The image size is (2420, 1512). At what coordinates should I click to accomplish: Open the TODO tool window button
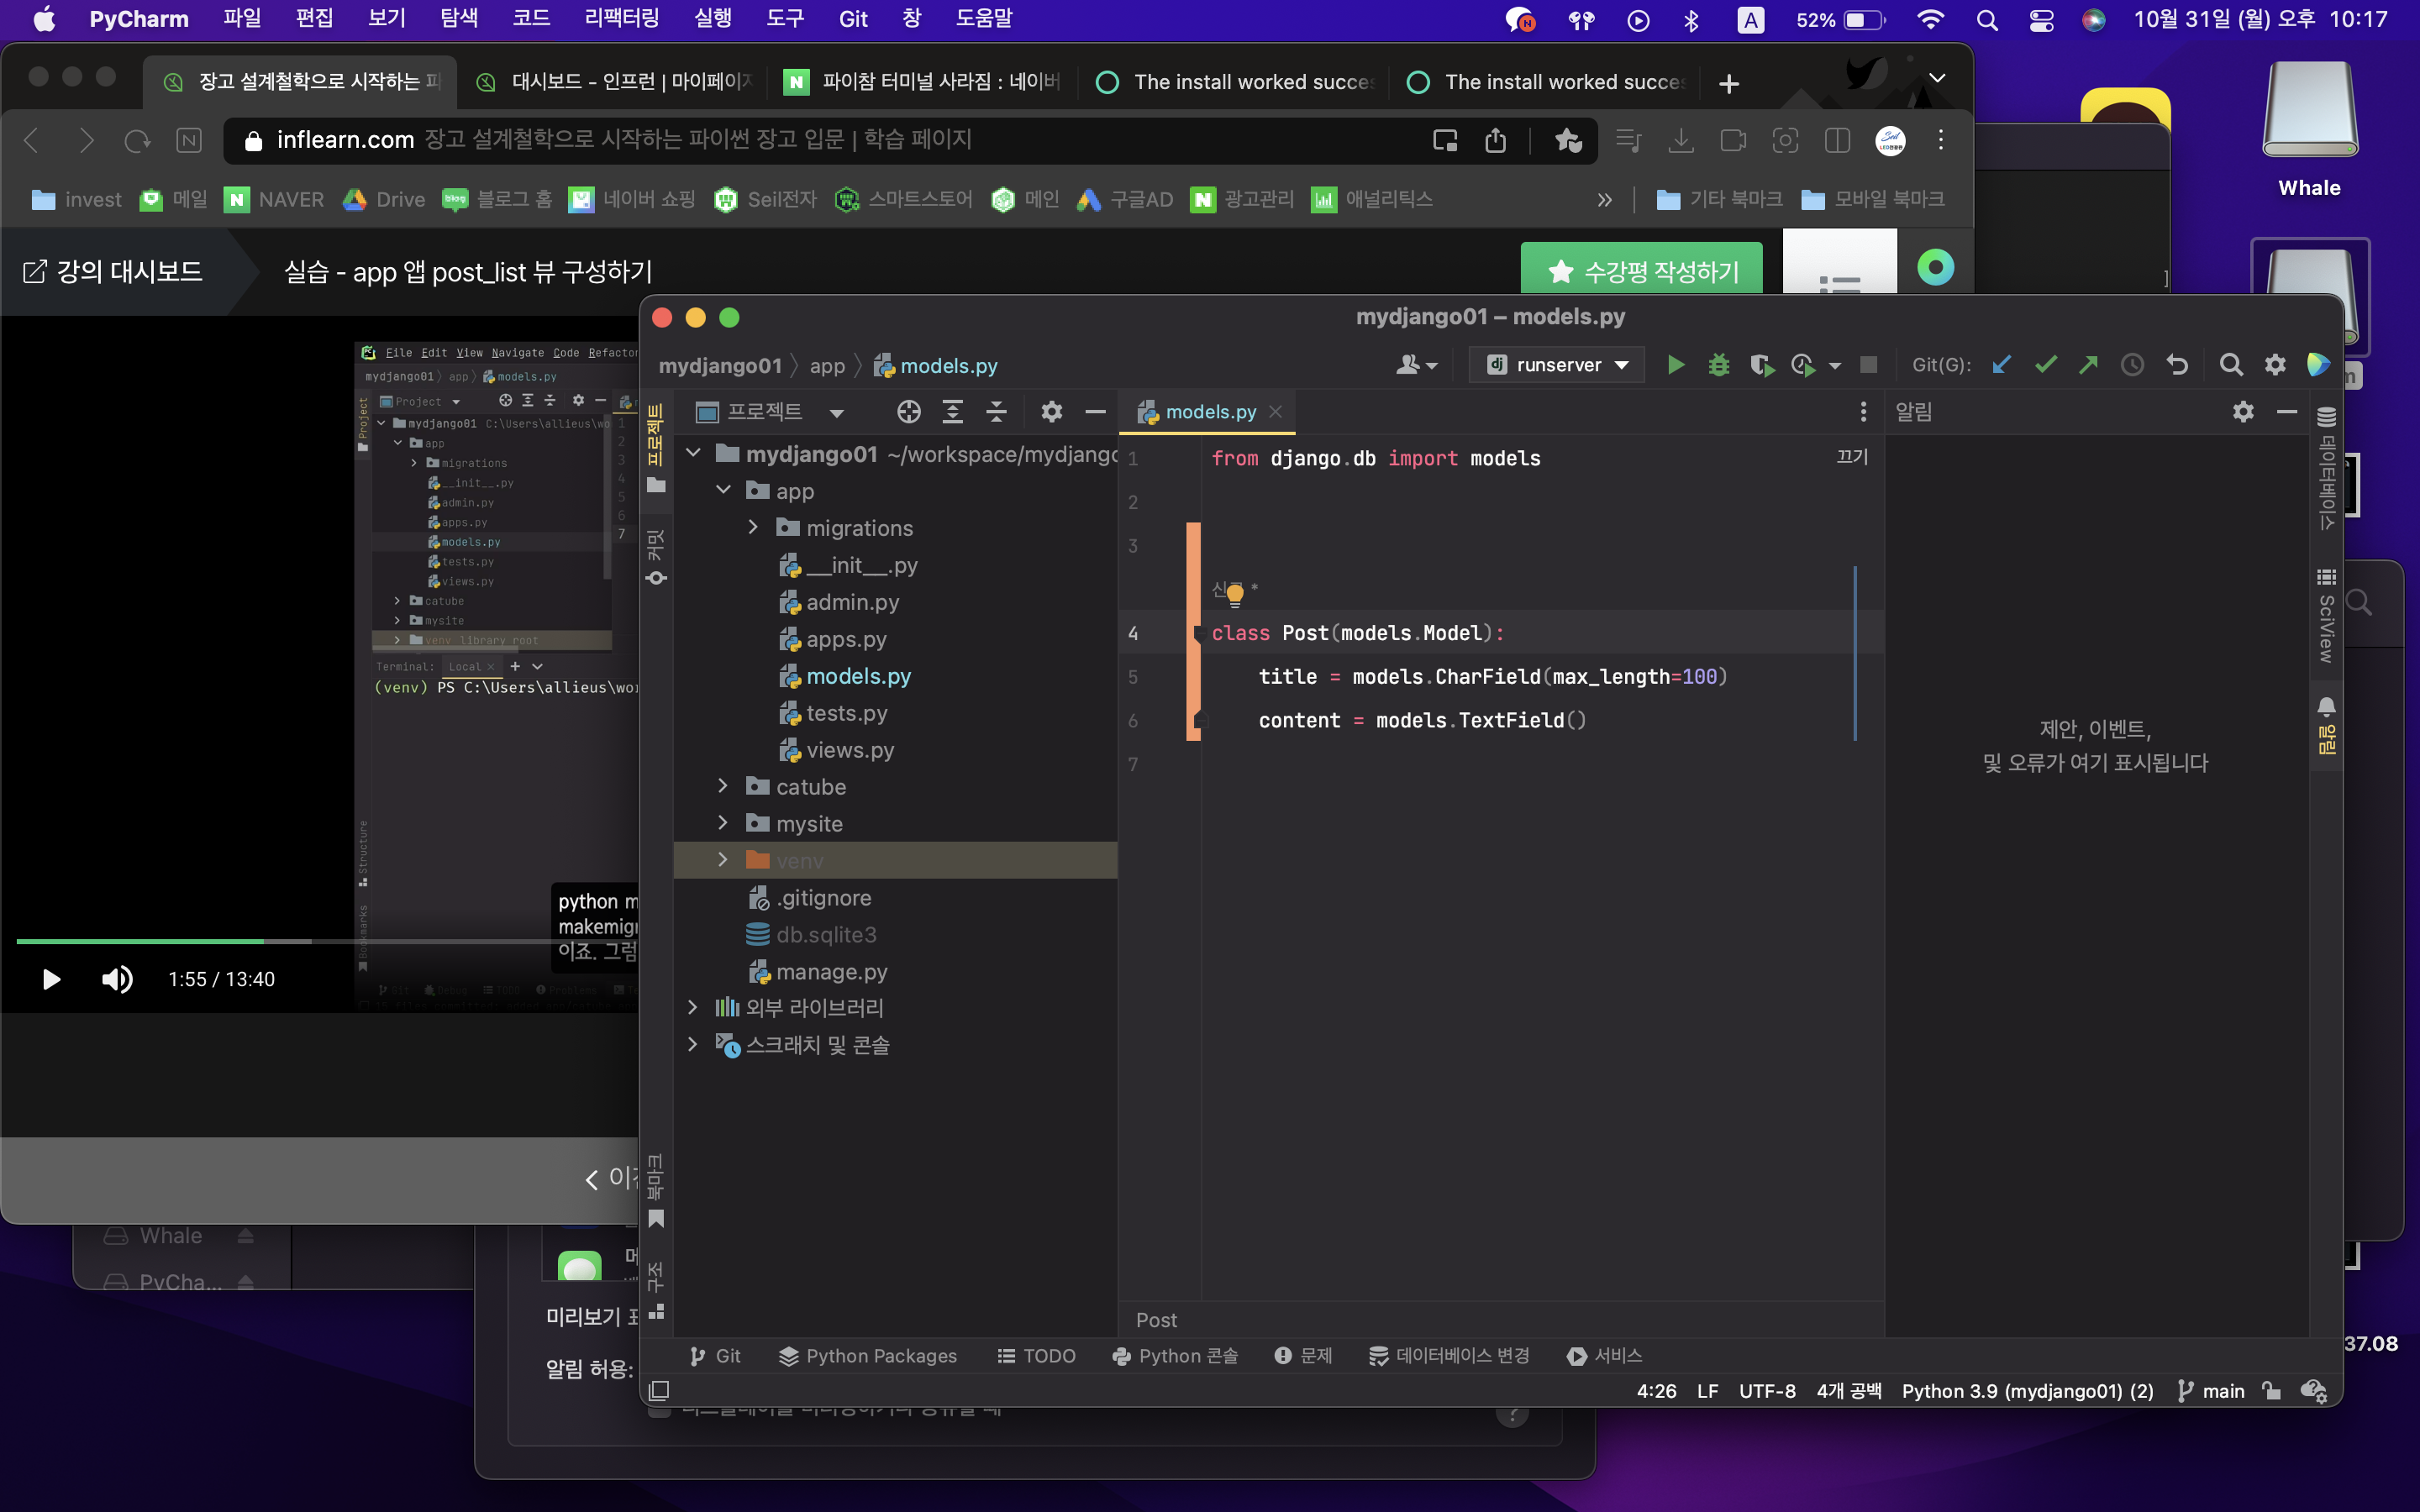tap(1036, 1356)
